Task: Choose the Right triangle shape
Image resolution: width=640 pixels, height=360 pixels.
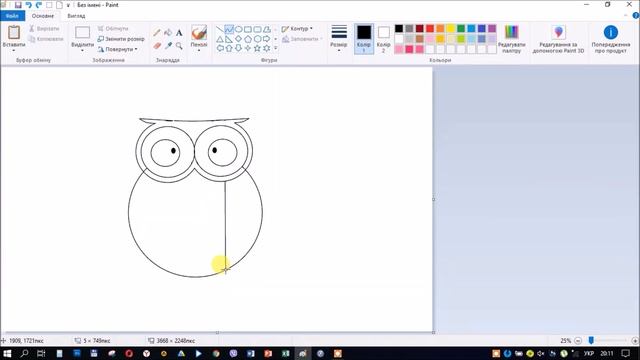Action: [229, 39]
